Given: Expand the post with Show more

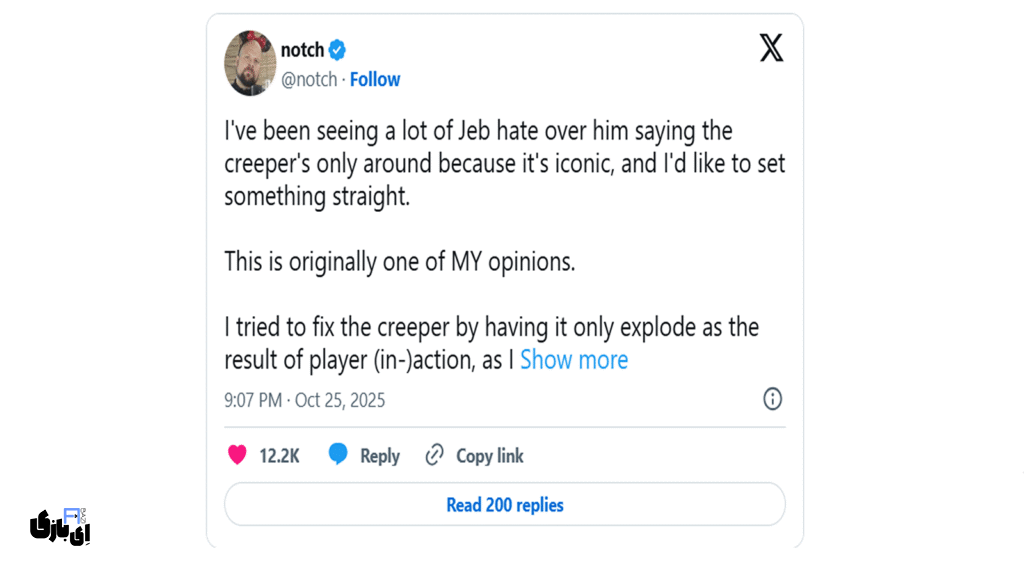Looking at the screenshot, I should (x=574, y=360).
